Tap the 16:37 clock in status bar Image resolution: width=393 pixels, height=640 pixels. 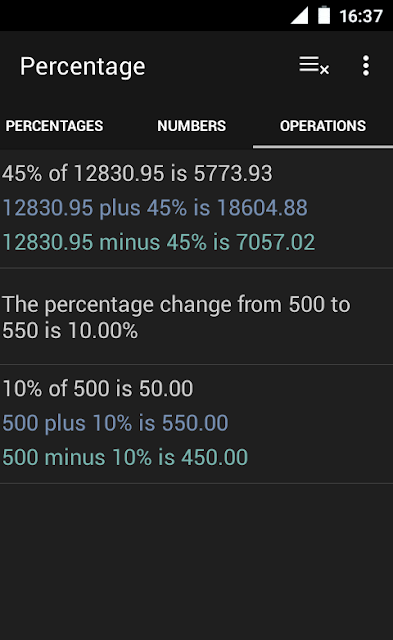click(361, 16)
